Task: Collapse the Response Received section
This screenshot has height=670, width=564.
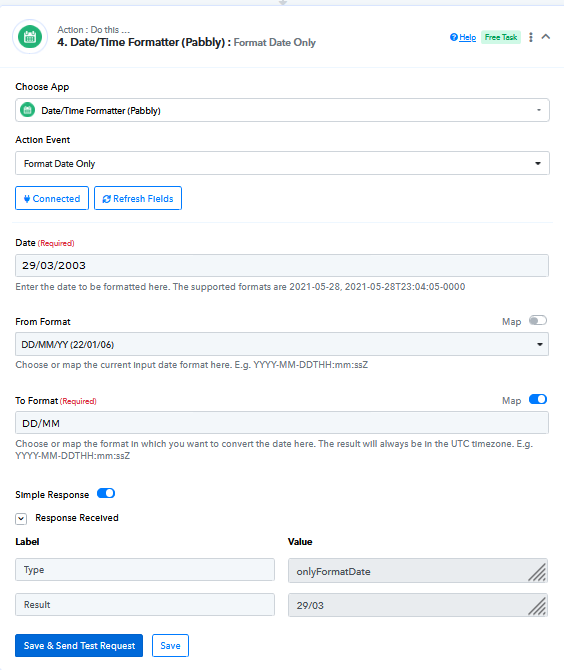Action: pyautogui.click(x=21, y=518)
